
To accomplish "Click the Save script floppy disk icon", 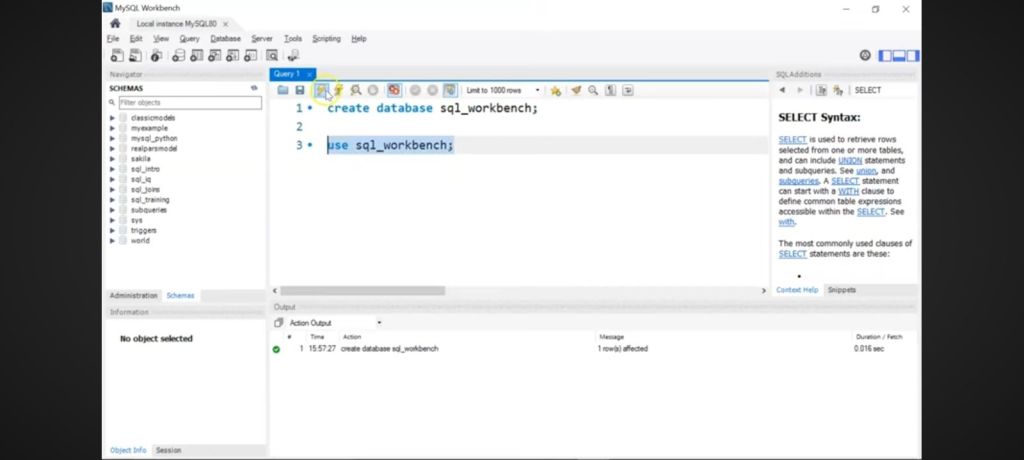I will (x=299, y=90).
